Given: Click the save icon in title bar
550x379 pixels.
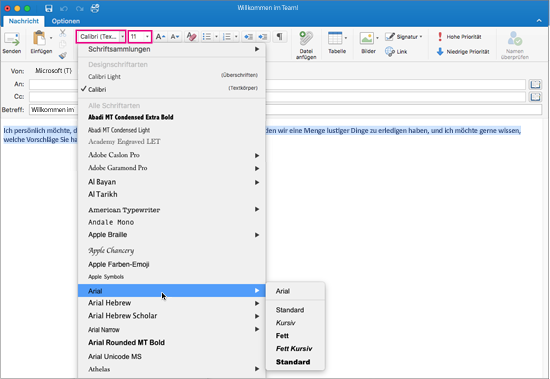Looking at the screenshot, I should (x=48, y=8).
